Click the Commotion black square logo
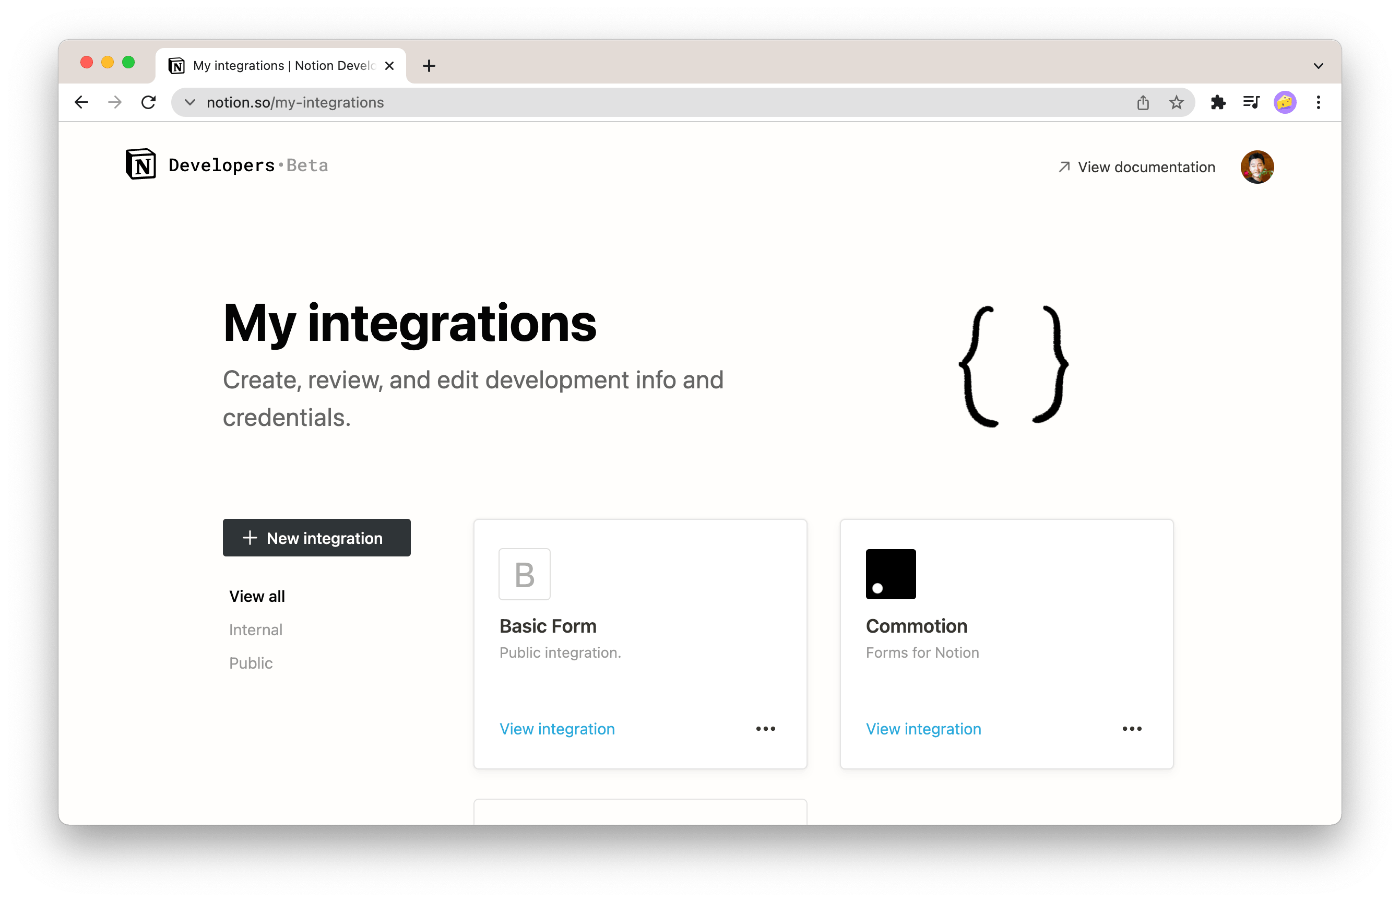 891,574
